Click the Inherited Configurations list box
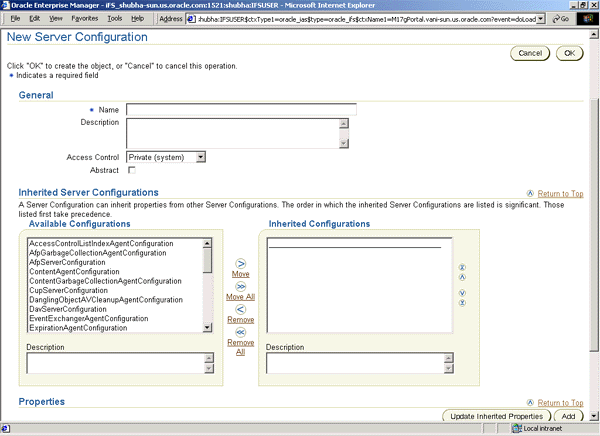The height and width of the screenshot is (436, 600). 360,285
